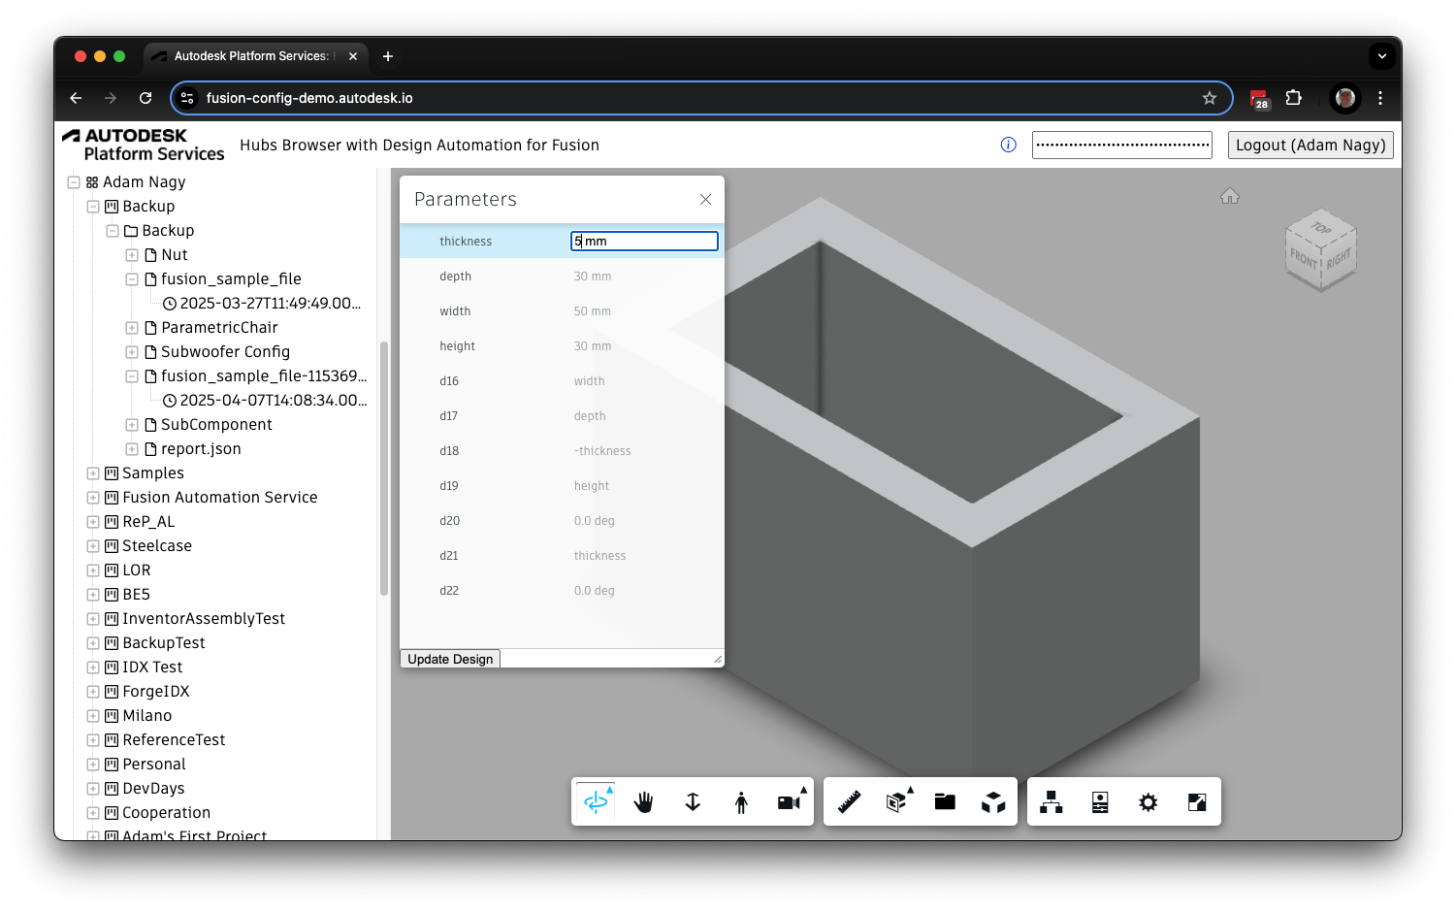This screenshot has height=912, width=1456.
Task: Open the Model Browser hierarchy panel
Action: pos(1051,801)
